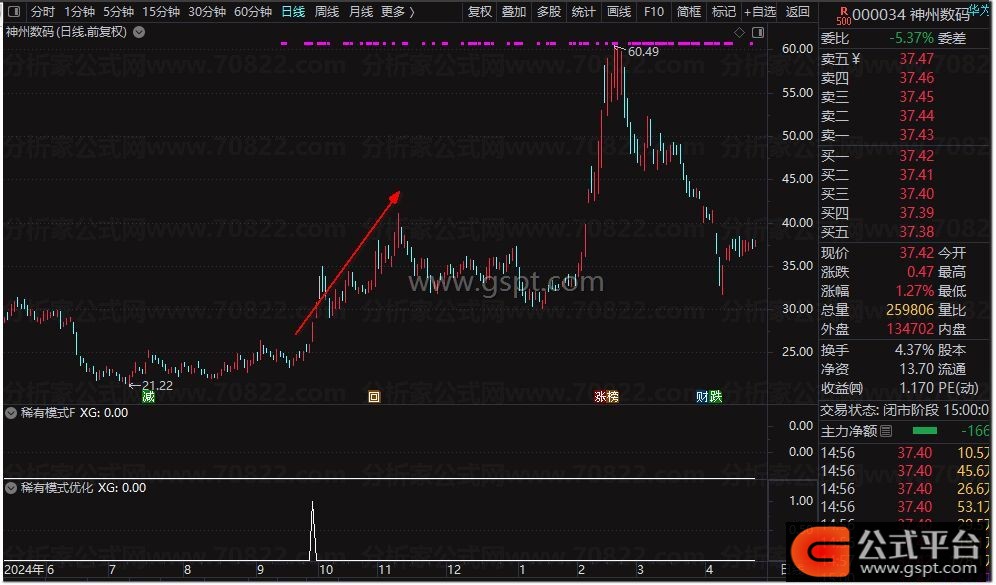
Task: Expand the 稀有模式F indicator dropdown
Action: [x=11, y=413]
